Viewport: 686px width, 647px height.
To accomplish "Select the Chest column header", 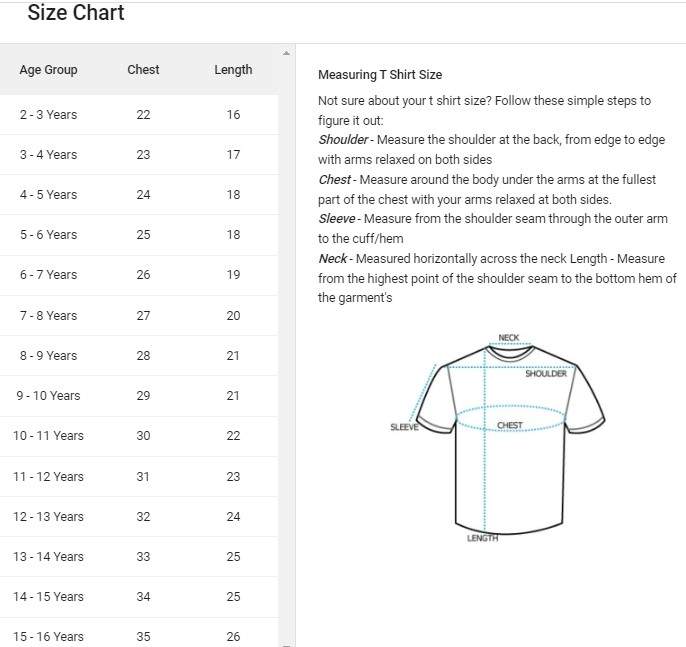I will click(143, 70).
